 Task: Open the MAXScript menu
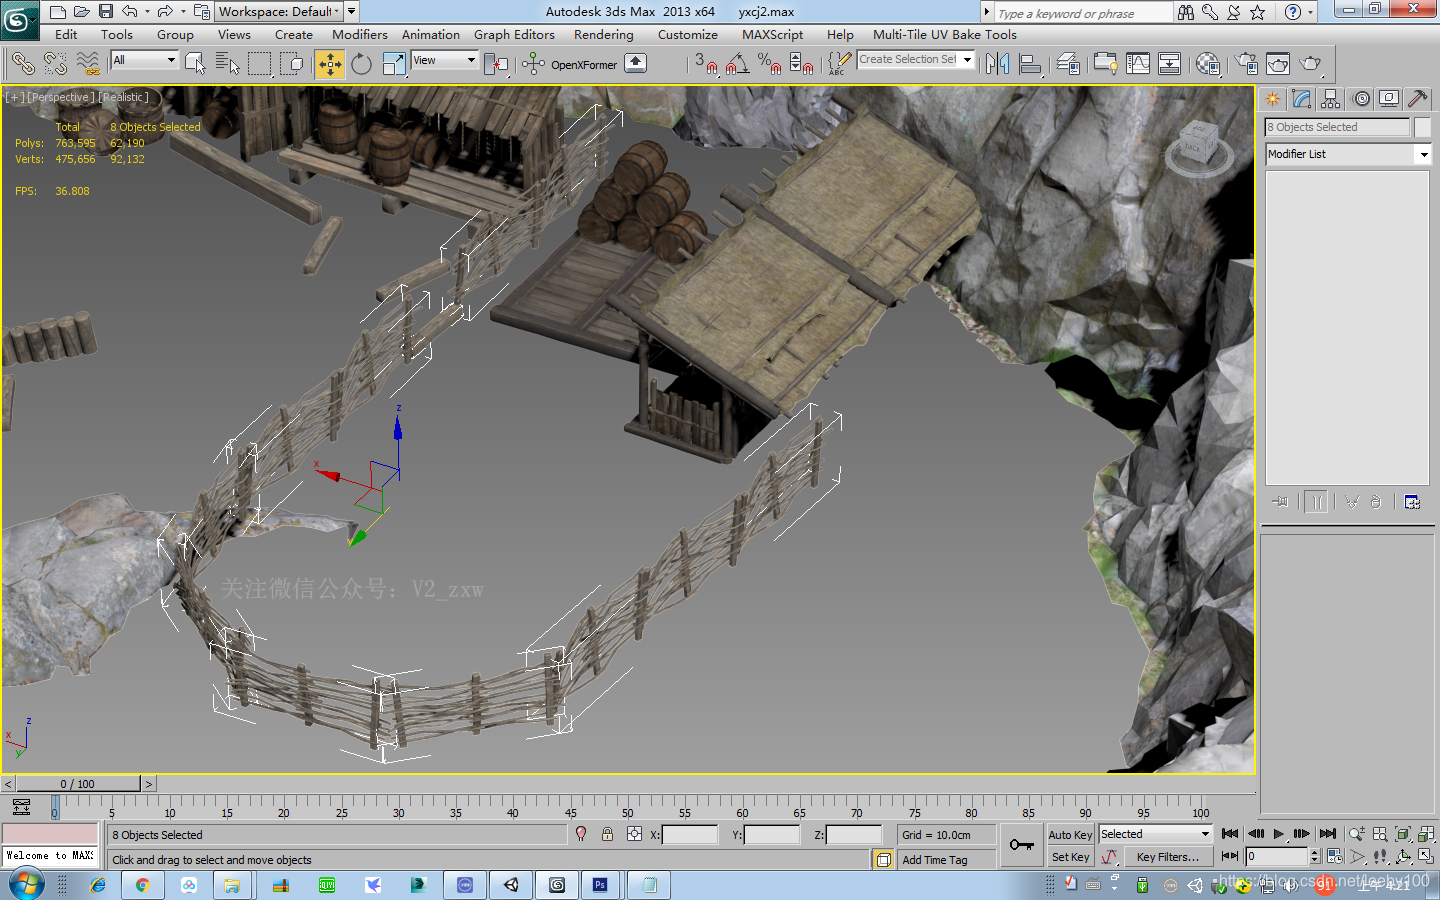click(x=772, y=34)
